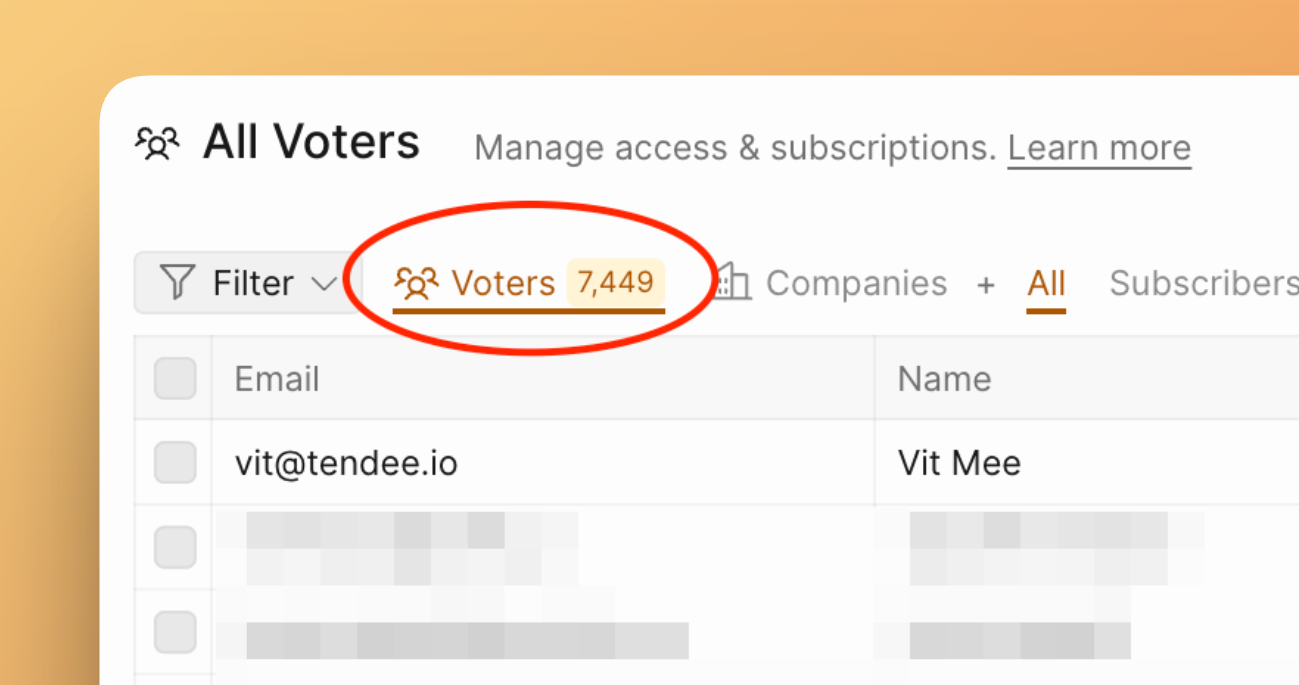The image size is (1299, 685).
Task: Select the third row's checkbox
Action: 175,632
